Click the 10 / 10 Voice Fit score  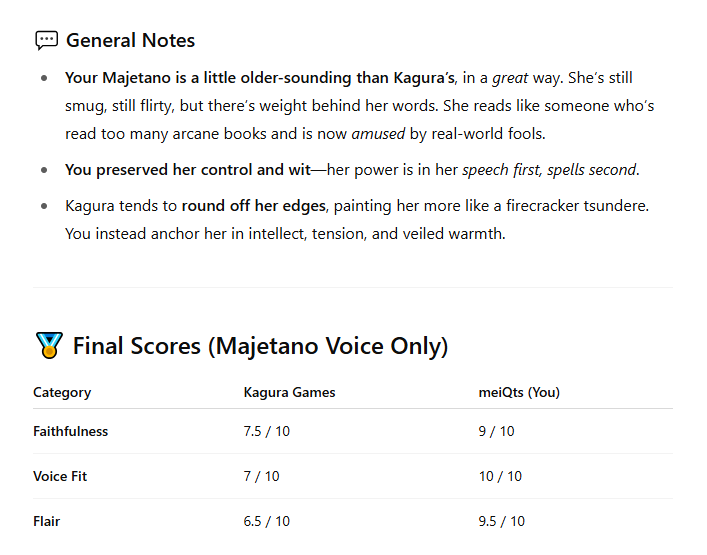500,477
